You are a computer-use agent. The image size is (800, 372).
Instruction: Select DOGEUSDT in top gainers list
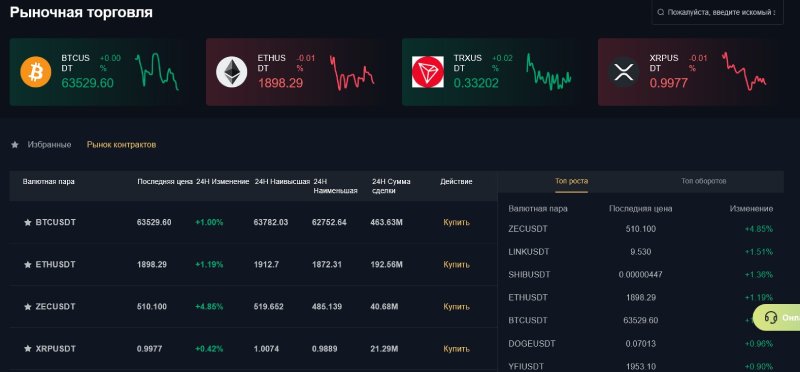click(532, 343)
